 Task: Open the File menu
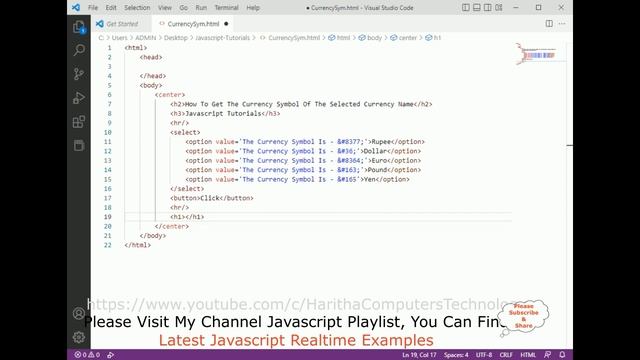(x=93, y=7)
